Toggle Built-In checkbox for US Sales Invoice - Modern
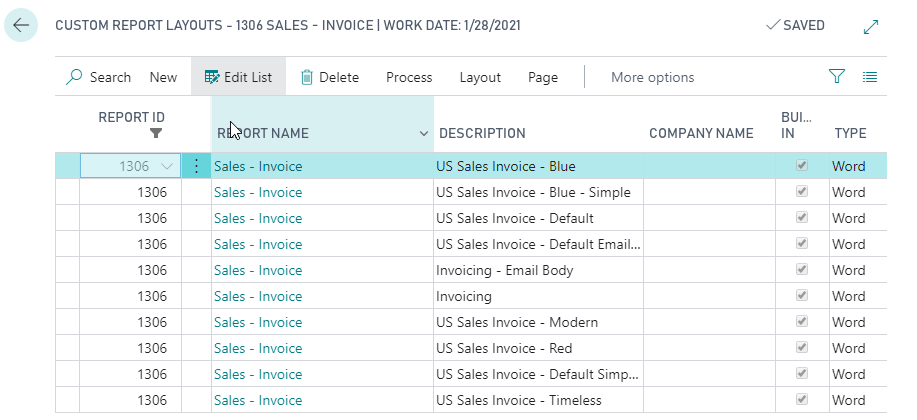 coord(801,322)
